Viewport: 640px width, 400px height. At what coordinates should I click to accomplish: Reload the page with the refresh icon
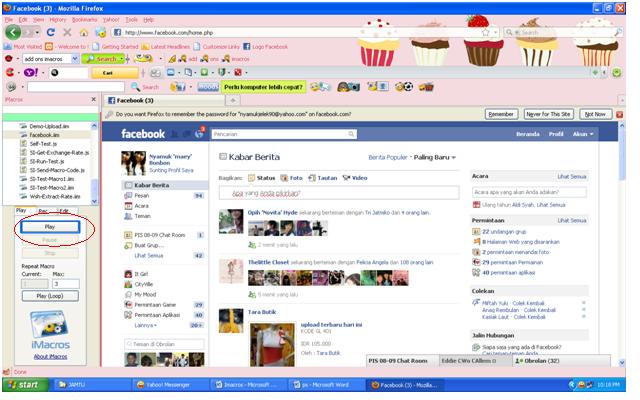[x=51, y=32]
